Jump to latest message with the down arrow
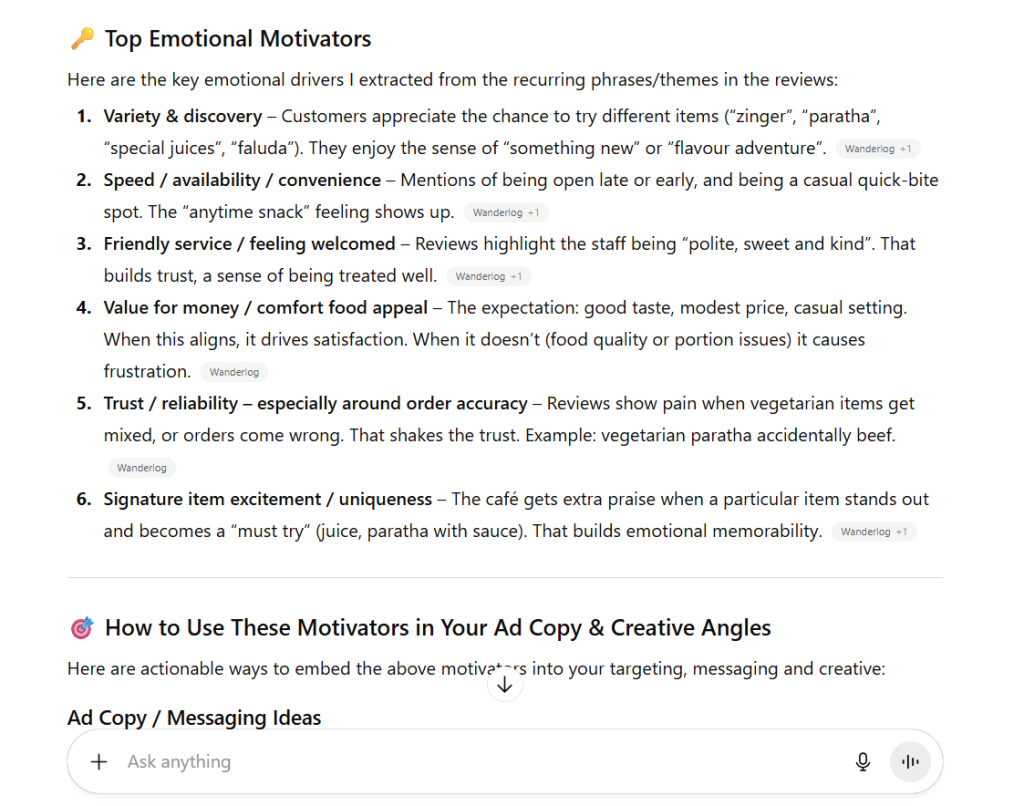The height and width of the screenshot is (806, 1024). [x=505, y=684]
